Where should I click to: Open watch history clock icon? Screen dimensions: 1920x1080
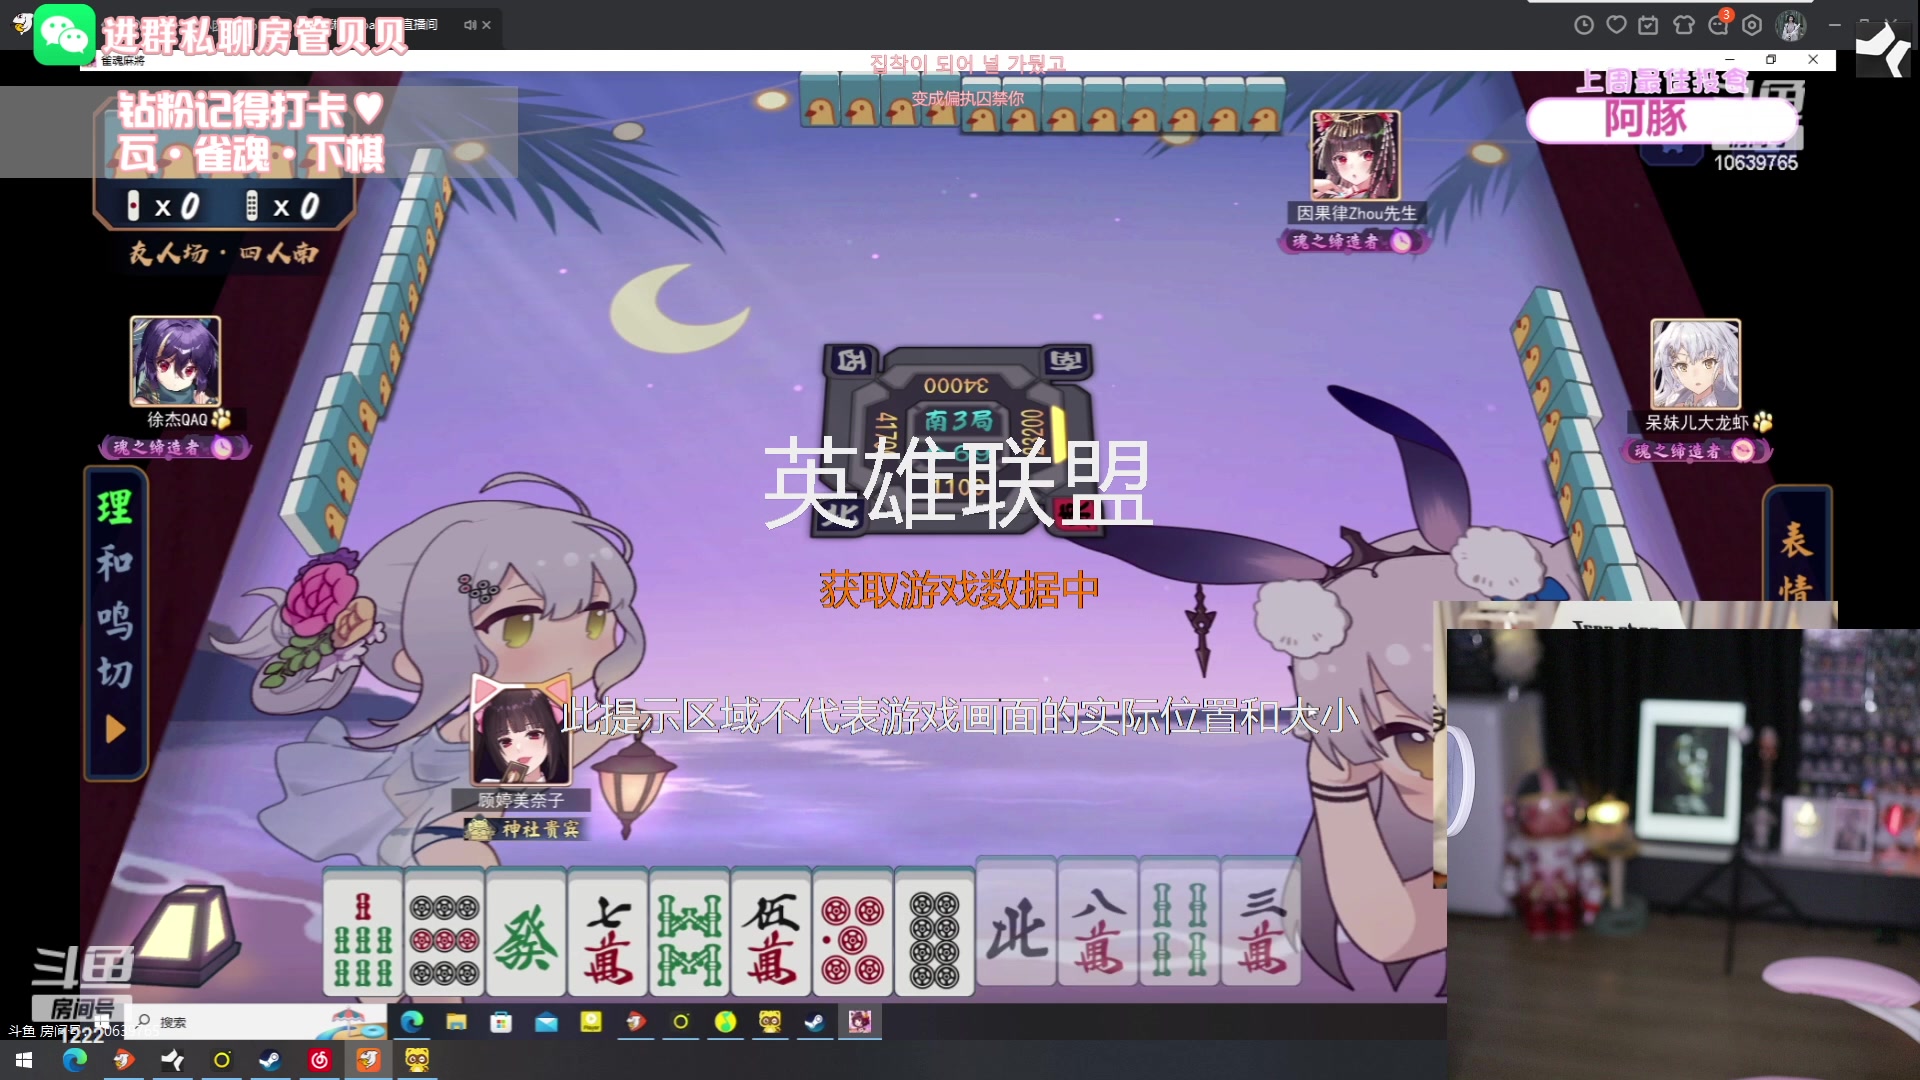[1584, 25]
